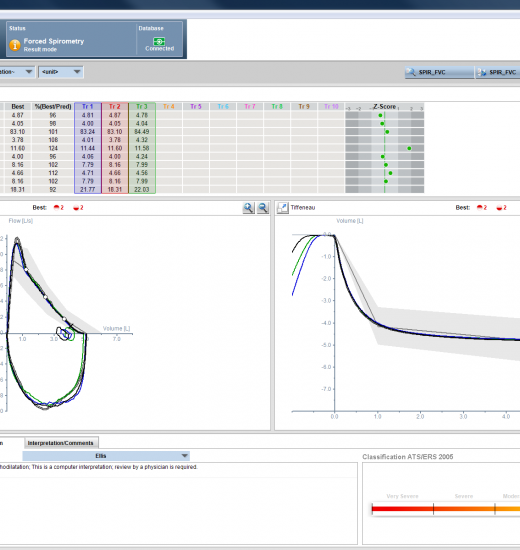520x550 pixels.
Task: Click 124 in the %(Best/Pred) column
Action: point(53,148)
